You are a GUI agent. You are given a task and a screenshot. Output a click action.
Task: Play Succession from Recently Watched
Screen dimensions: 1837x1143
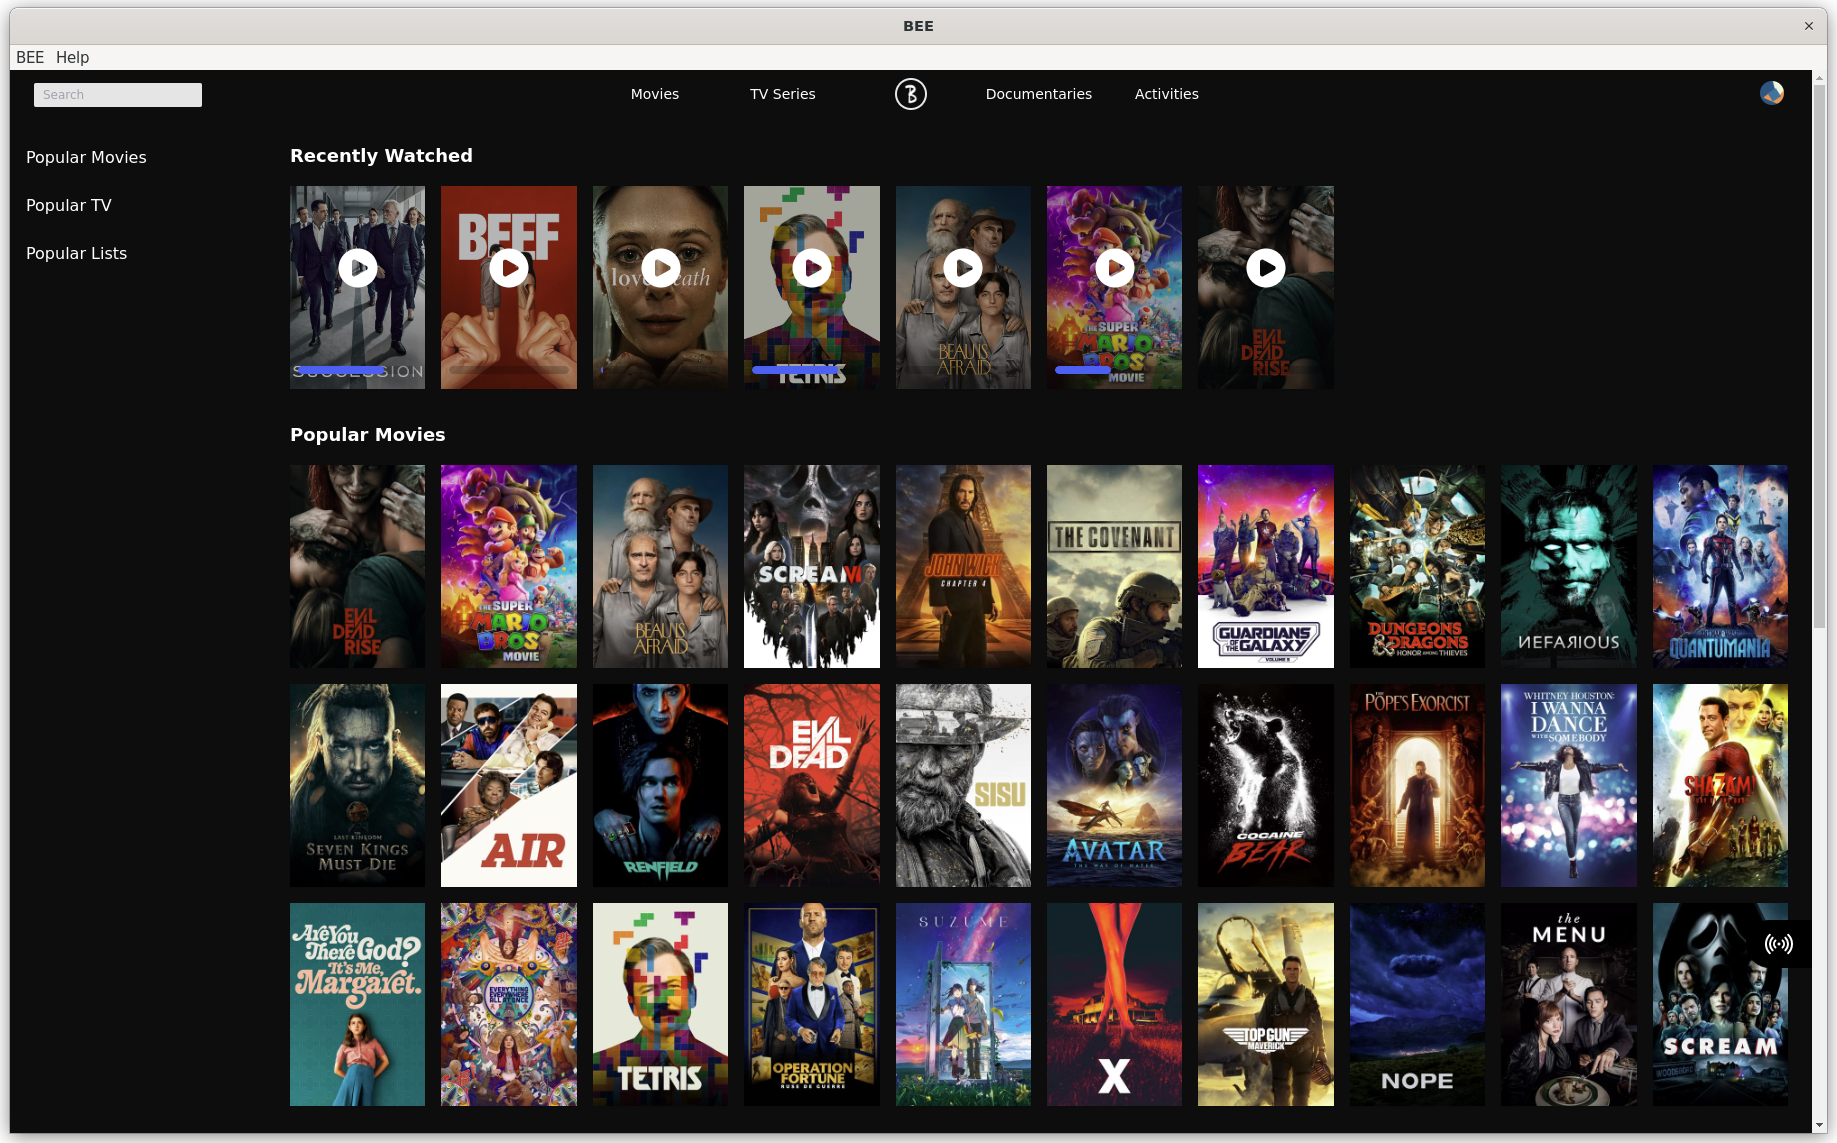pyautogui.click(x=357, y=268)
